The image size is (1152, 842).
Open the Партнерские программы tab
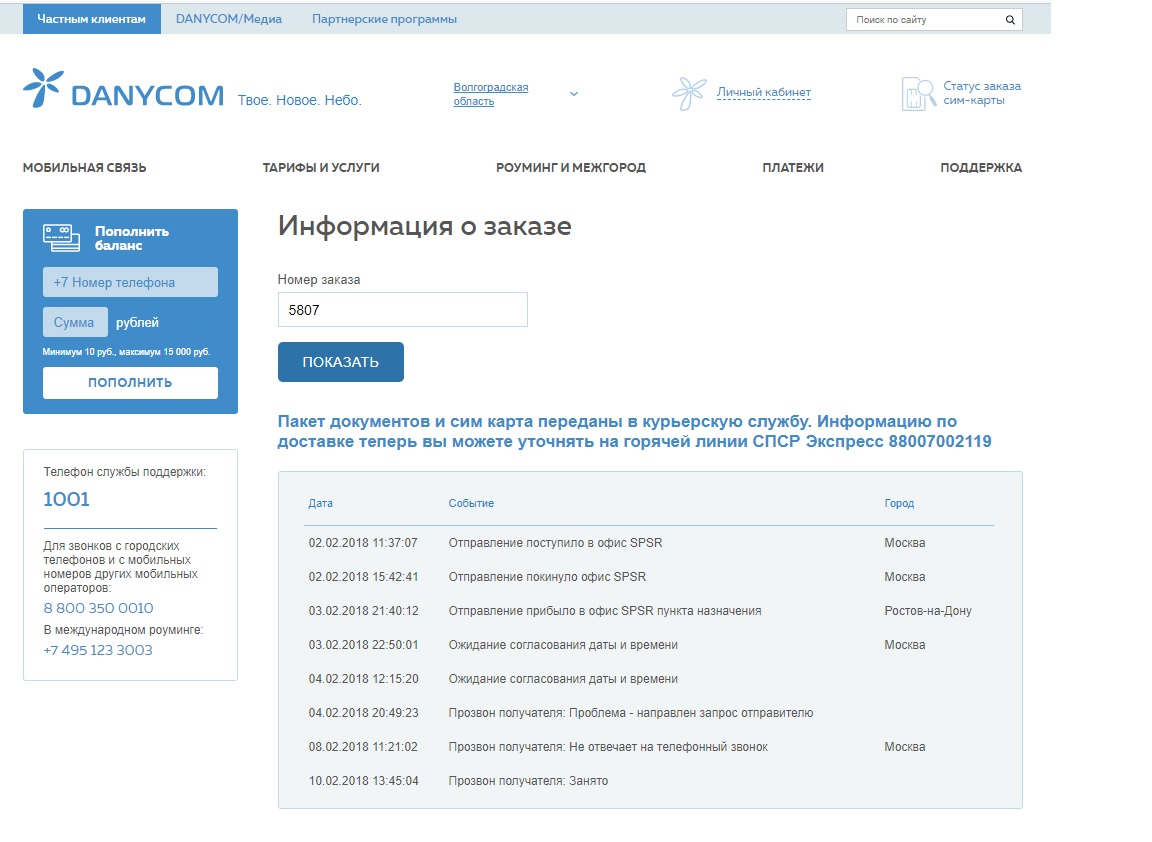[x=384, y=19]
